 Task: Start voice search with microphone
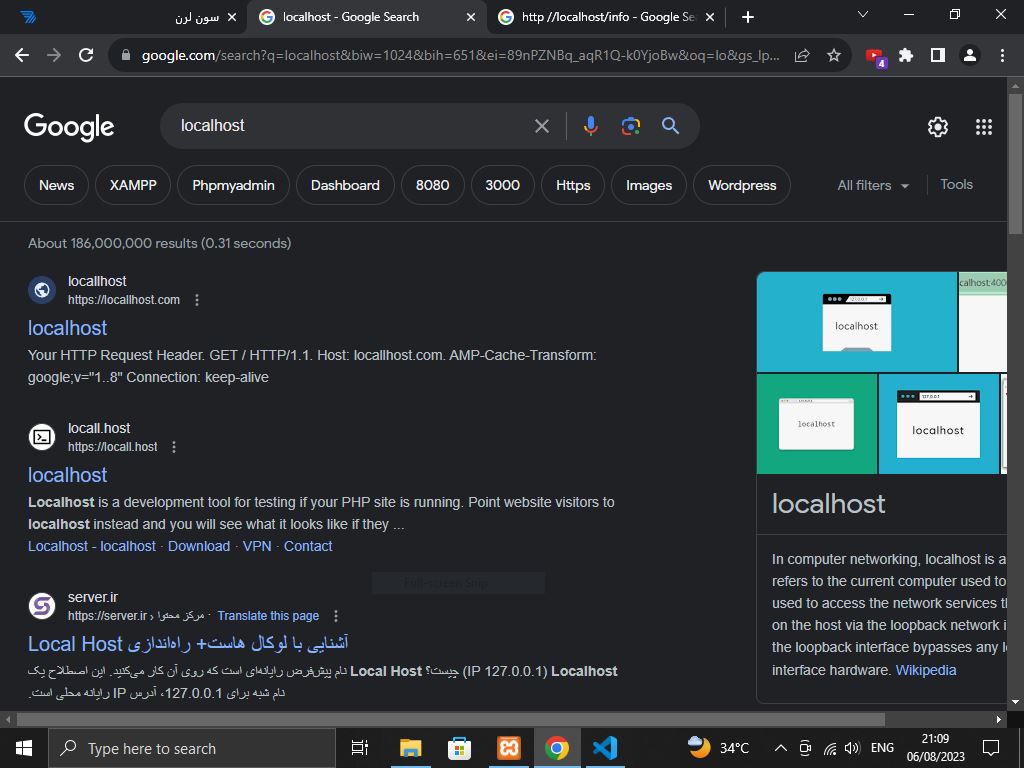pos(590,126)
